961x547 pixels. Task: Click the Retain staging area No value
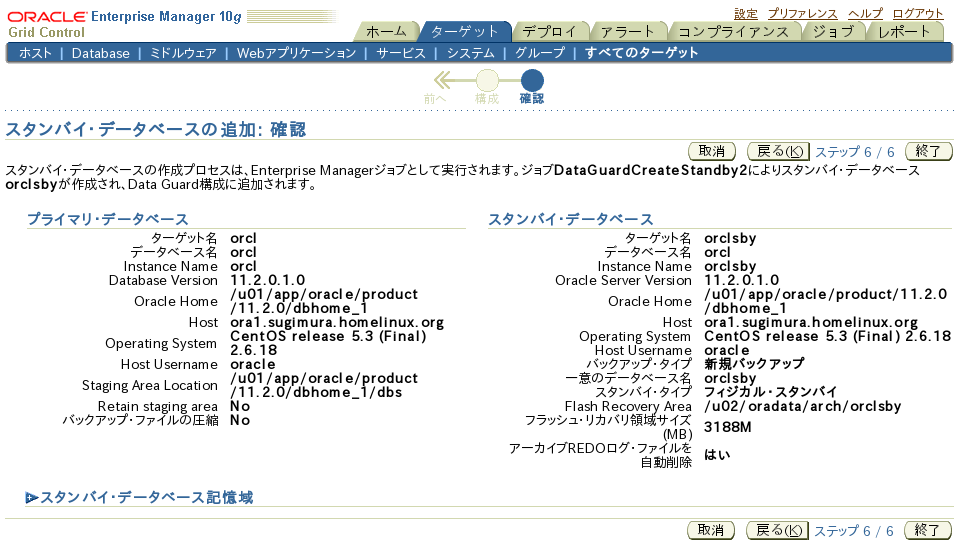(x=240, y=406)
